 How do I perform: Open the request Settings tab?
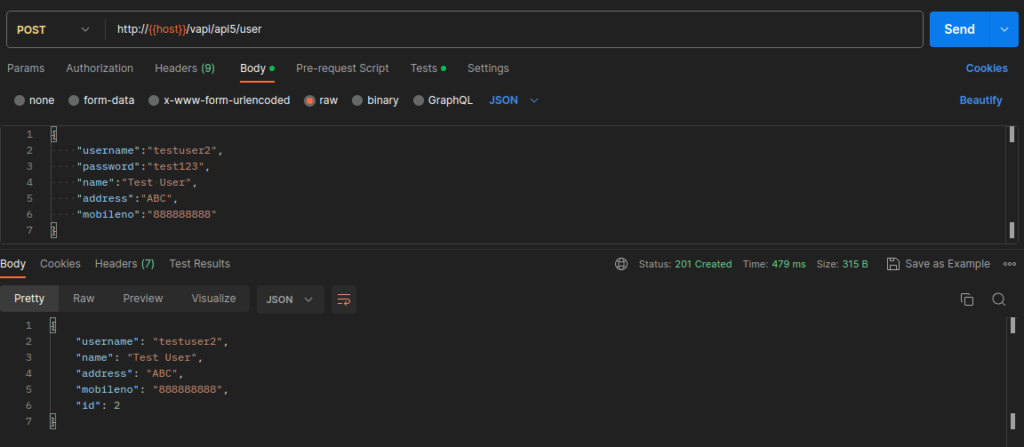click(x=488, y=68)
